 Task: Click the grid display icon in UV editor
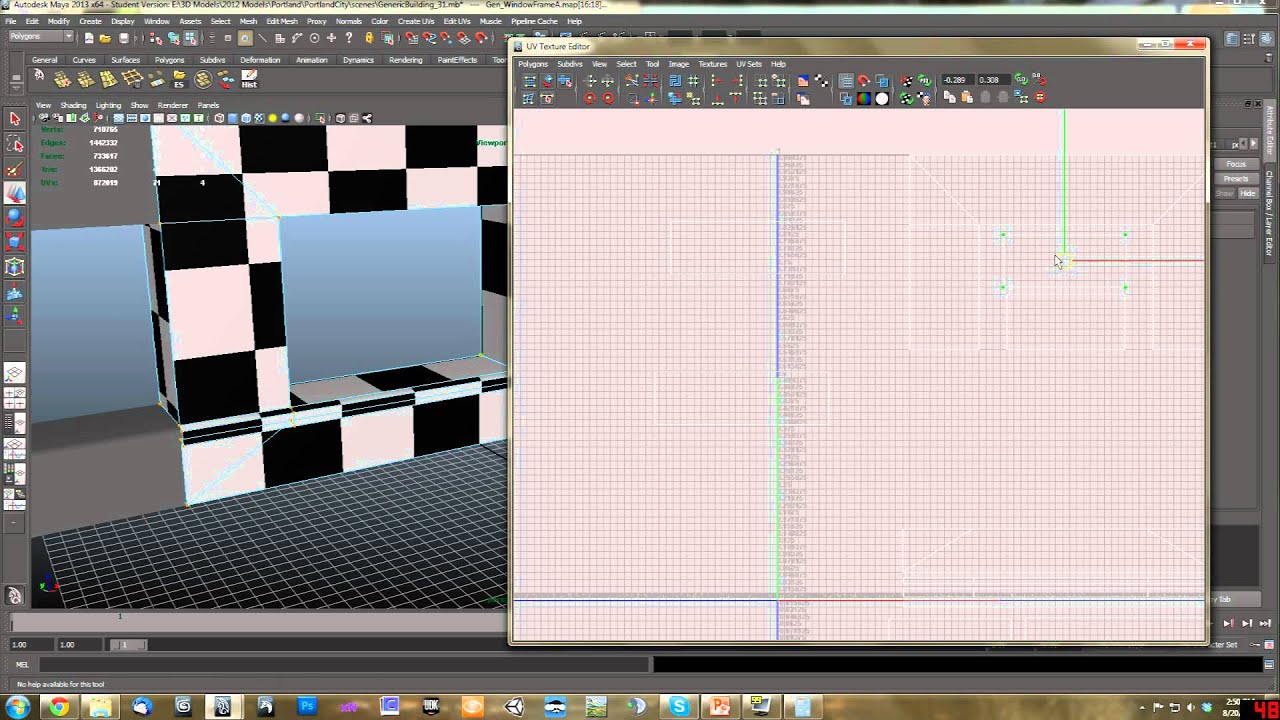846,81
